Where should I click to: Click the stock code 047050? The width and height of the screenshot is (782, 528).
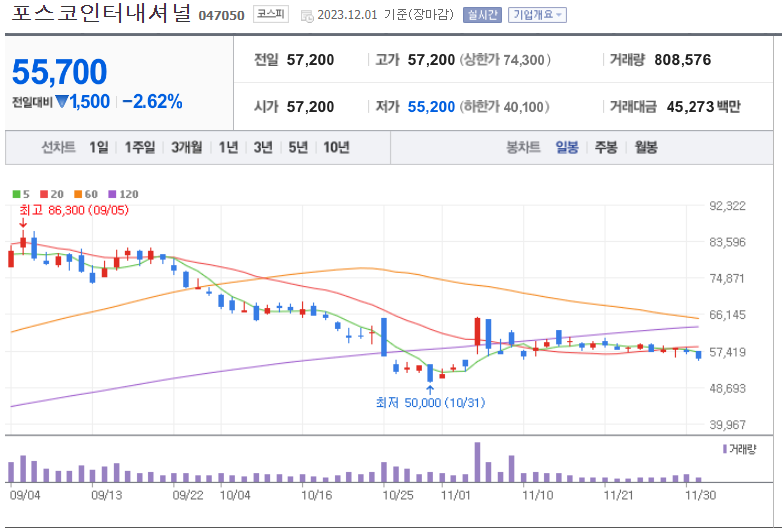221,15
